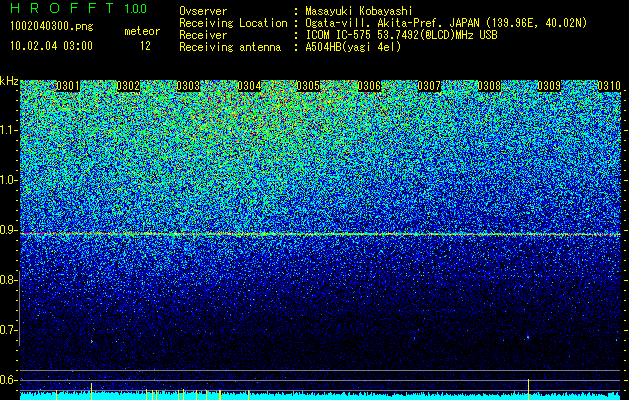
Task: Click the Receiver field label
Action: (203, 35)
